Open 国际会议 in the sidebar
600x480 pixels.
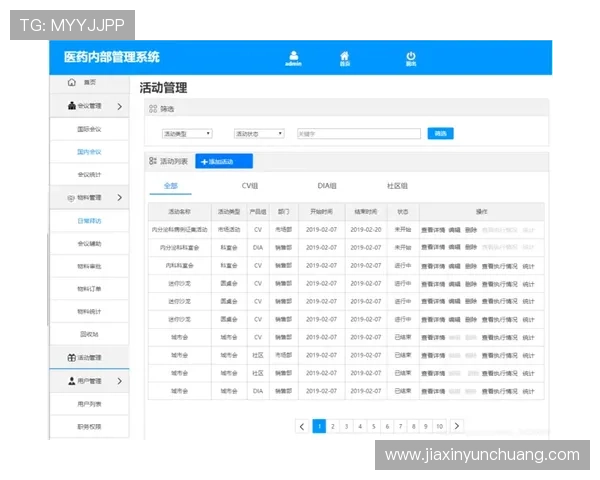click(x=89, y=129)
